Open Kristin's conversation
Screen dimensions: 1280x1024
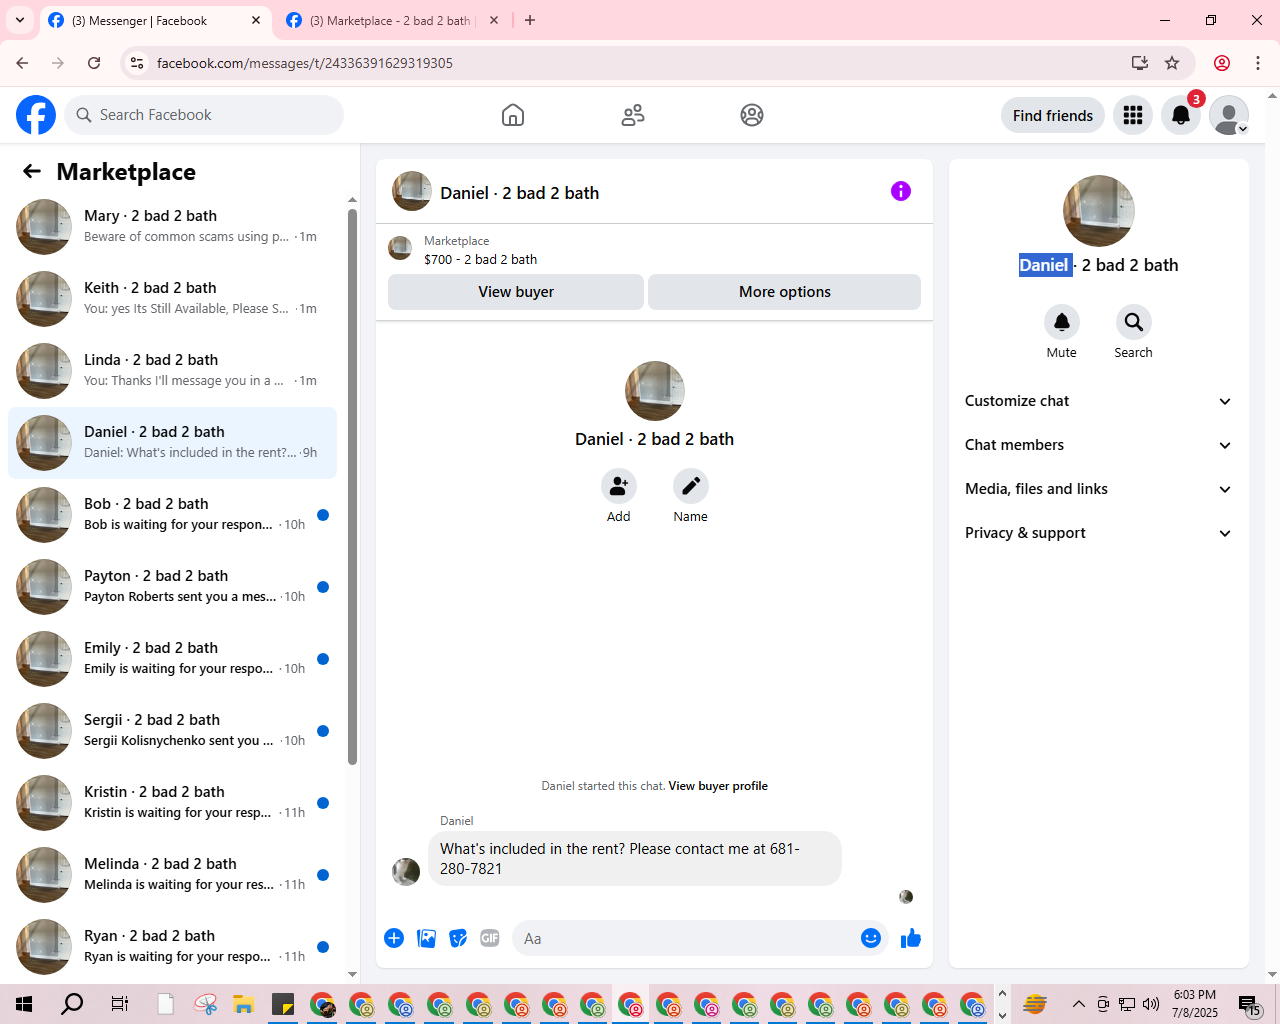172,803
